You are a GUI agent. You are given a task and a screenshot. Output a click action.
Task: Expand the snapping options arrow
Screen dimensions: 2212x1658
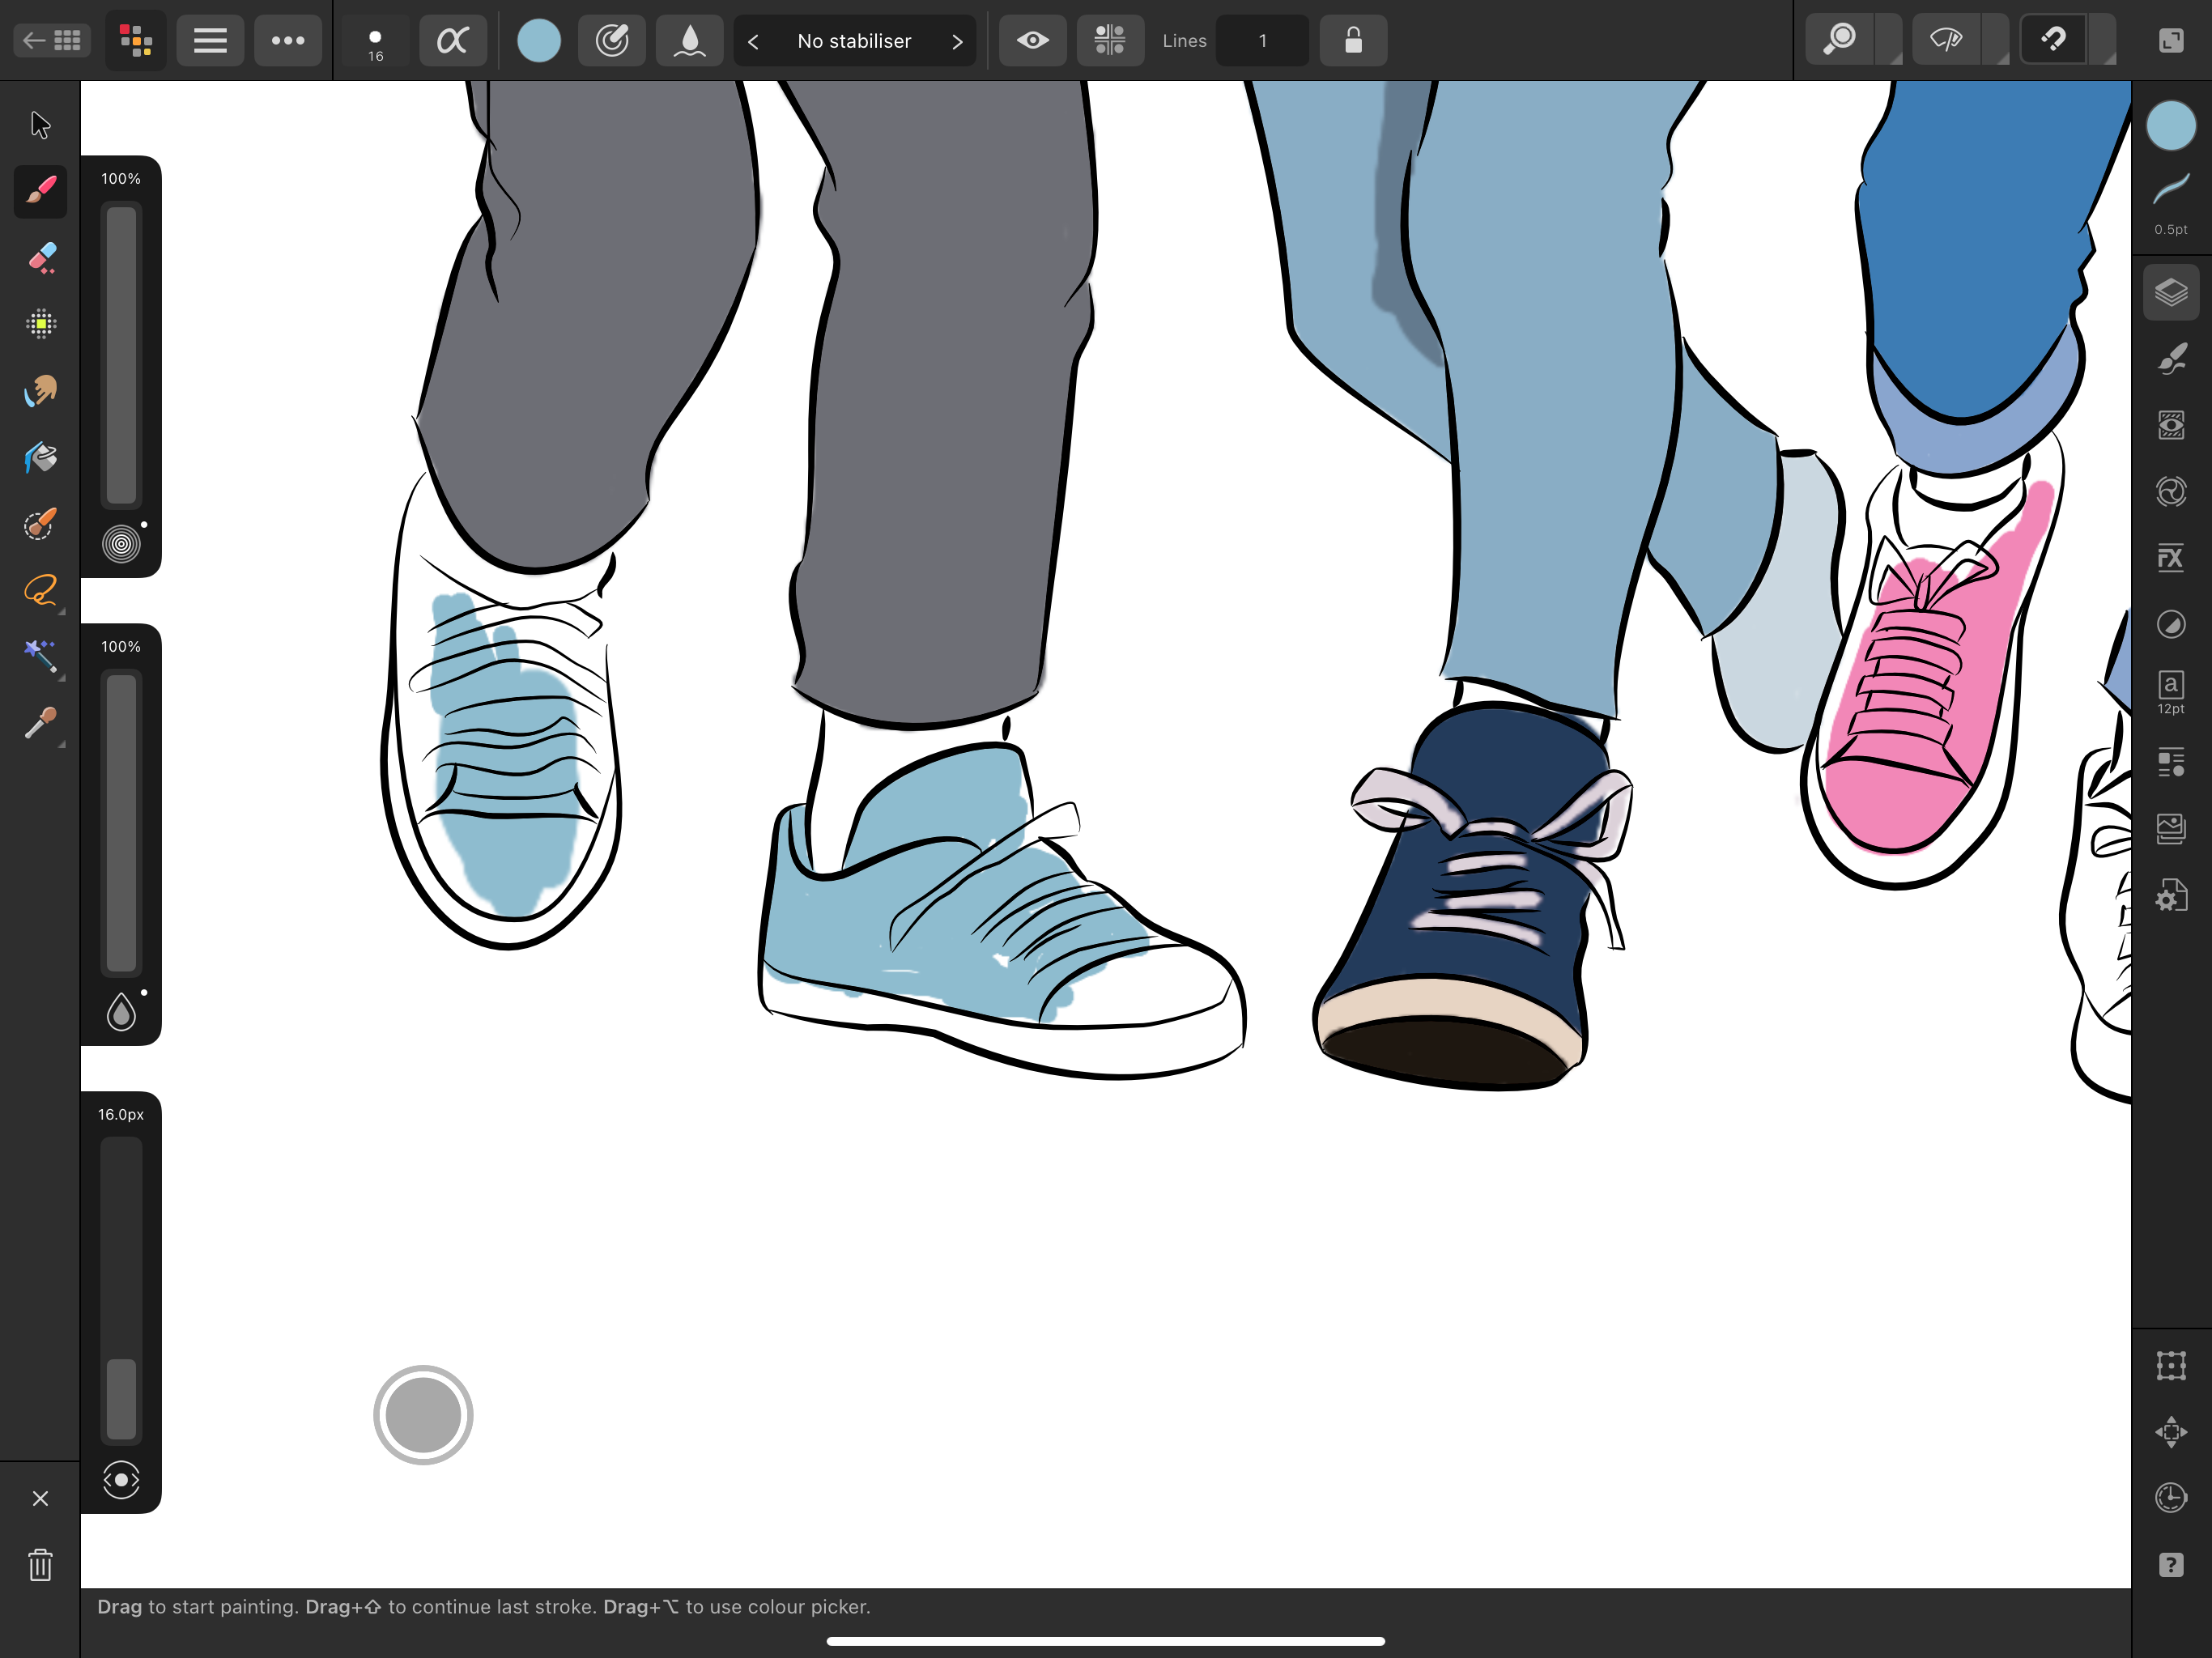coord(2103,41)
